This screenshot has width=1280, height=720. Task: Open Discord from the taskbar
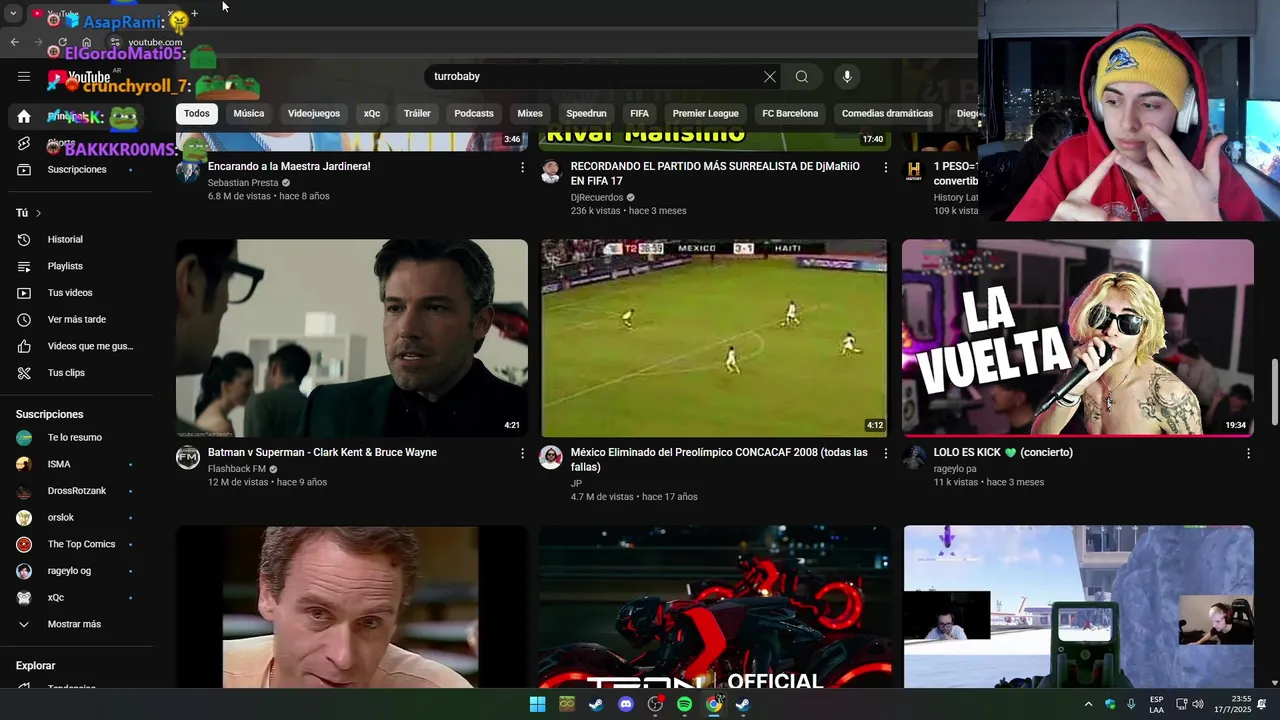coord(626,704)
